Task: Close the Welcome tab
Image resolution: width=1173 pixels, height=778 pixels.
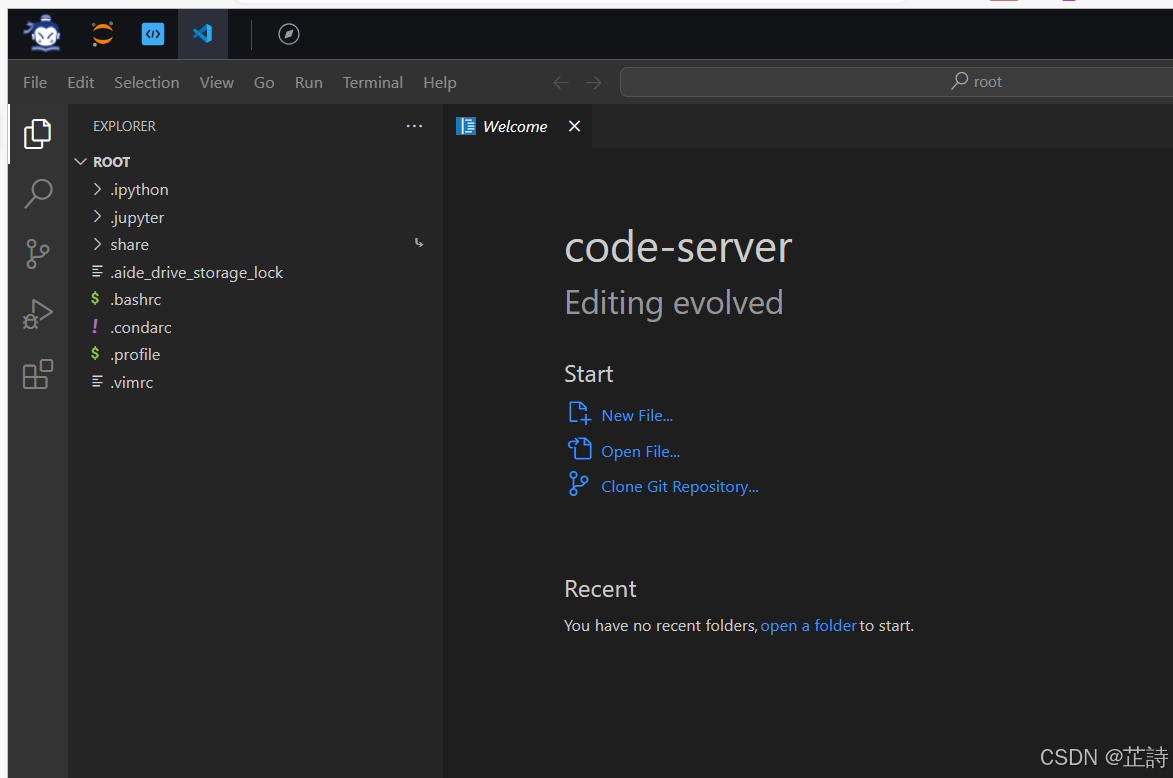Action: click(574, 126)
